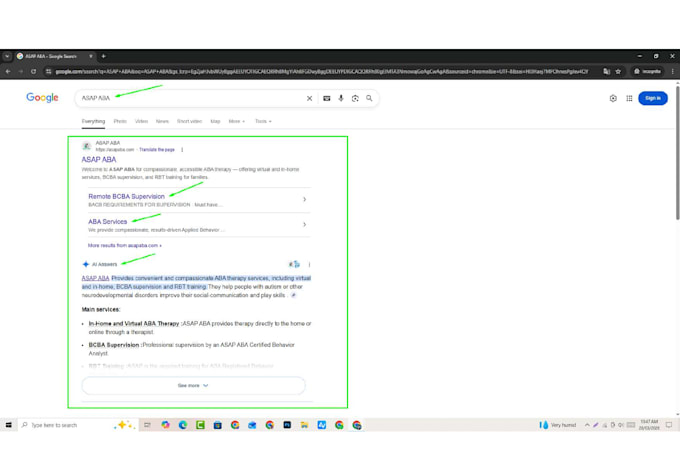
Task: Expand the More dropdown
Action: pyautogui.click(x=236, y=121)
